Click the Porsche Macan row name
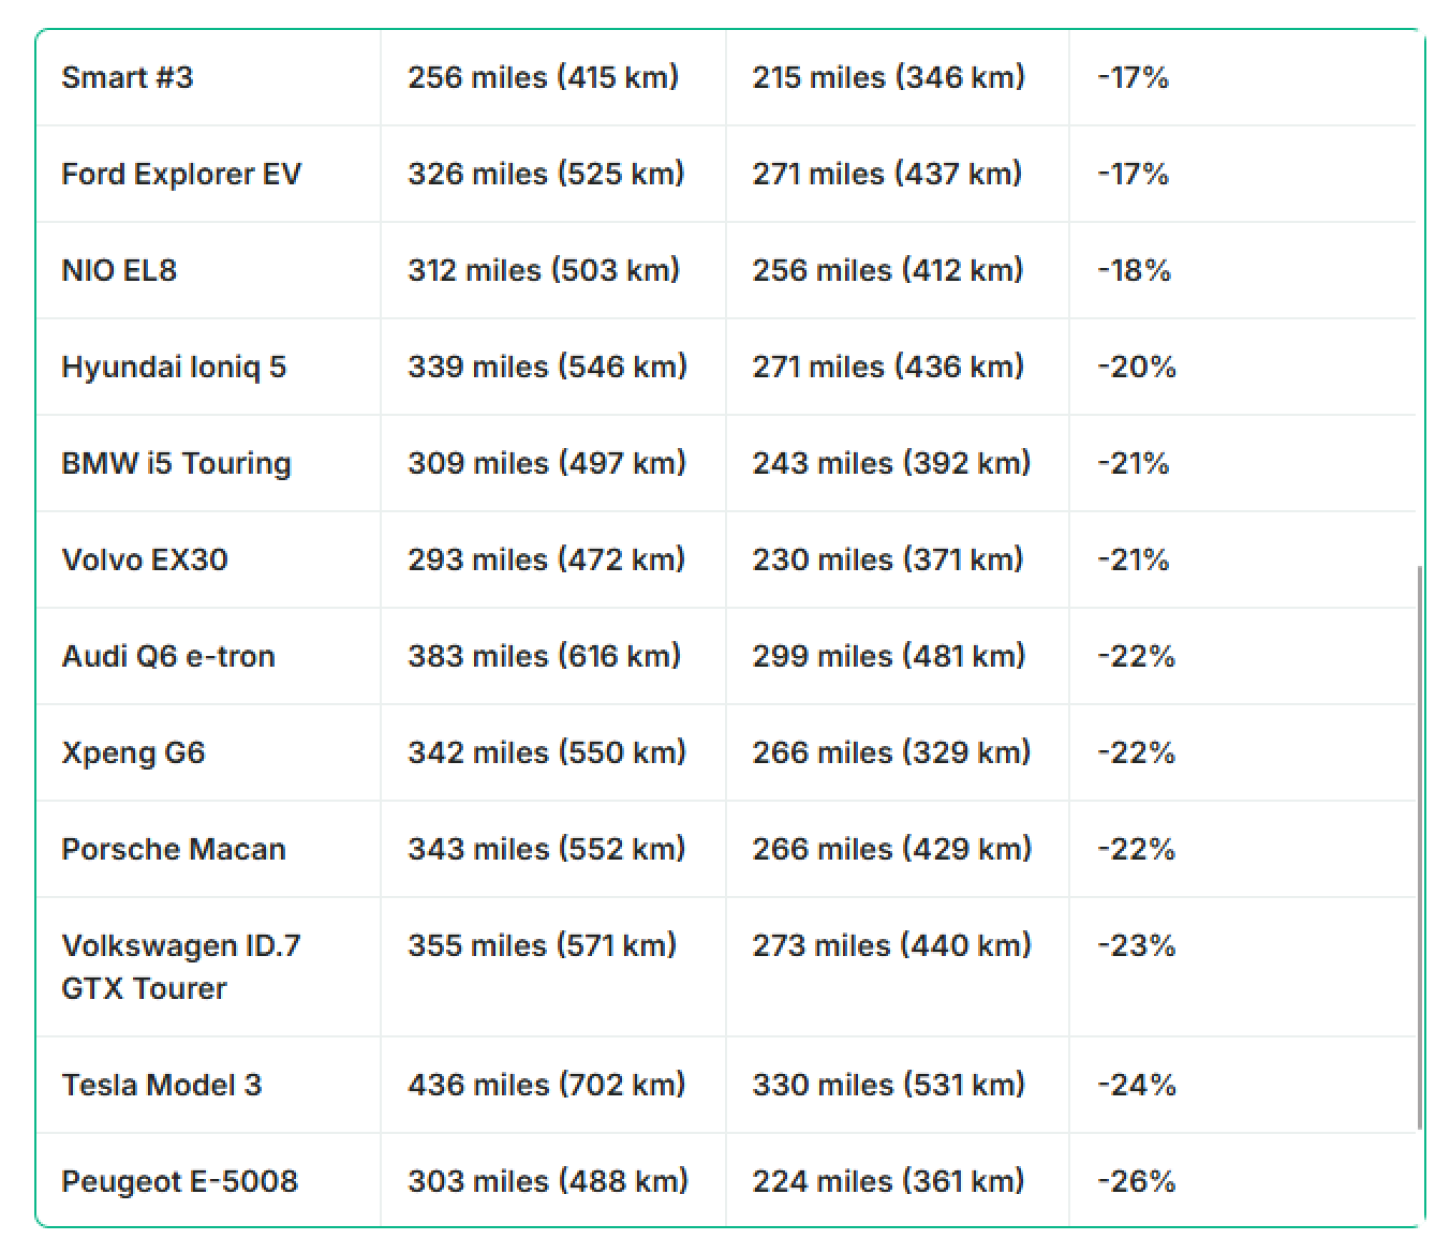 (x=173, y=850)
